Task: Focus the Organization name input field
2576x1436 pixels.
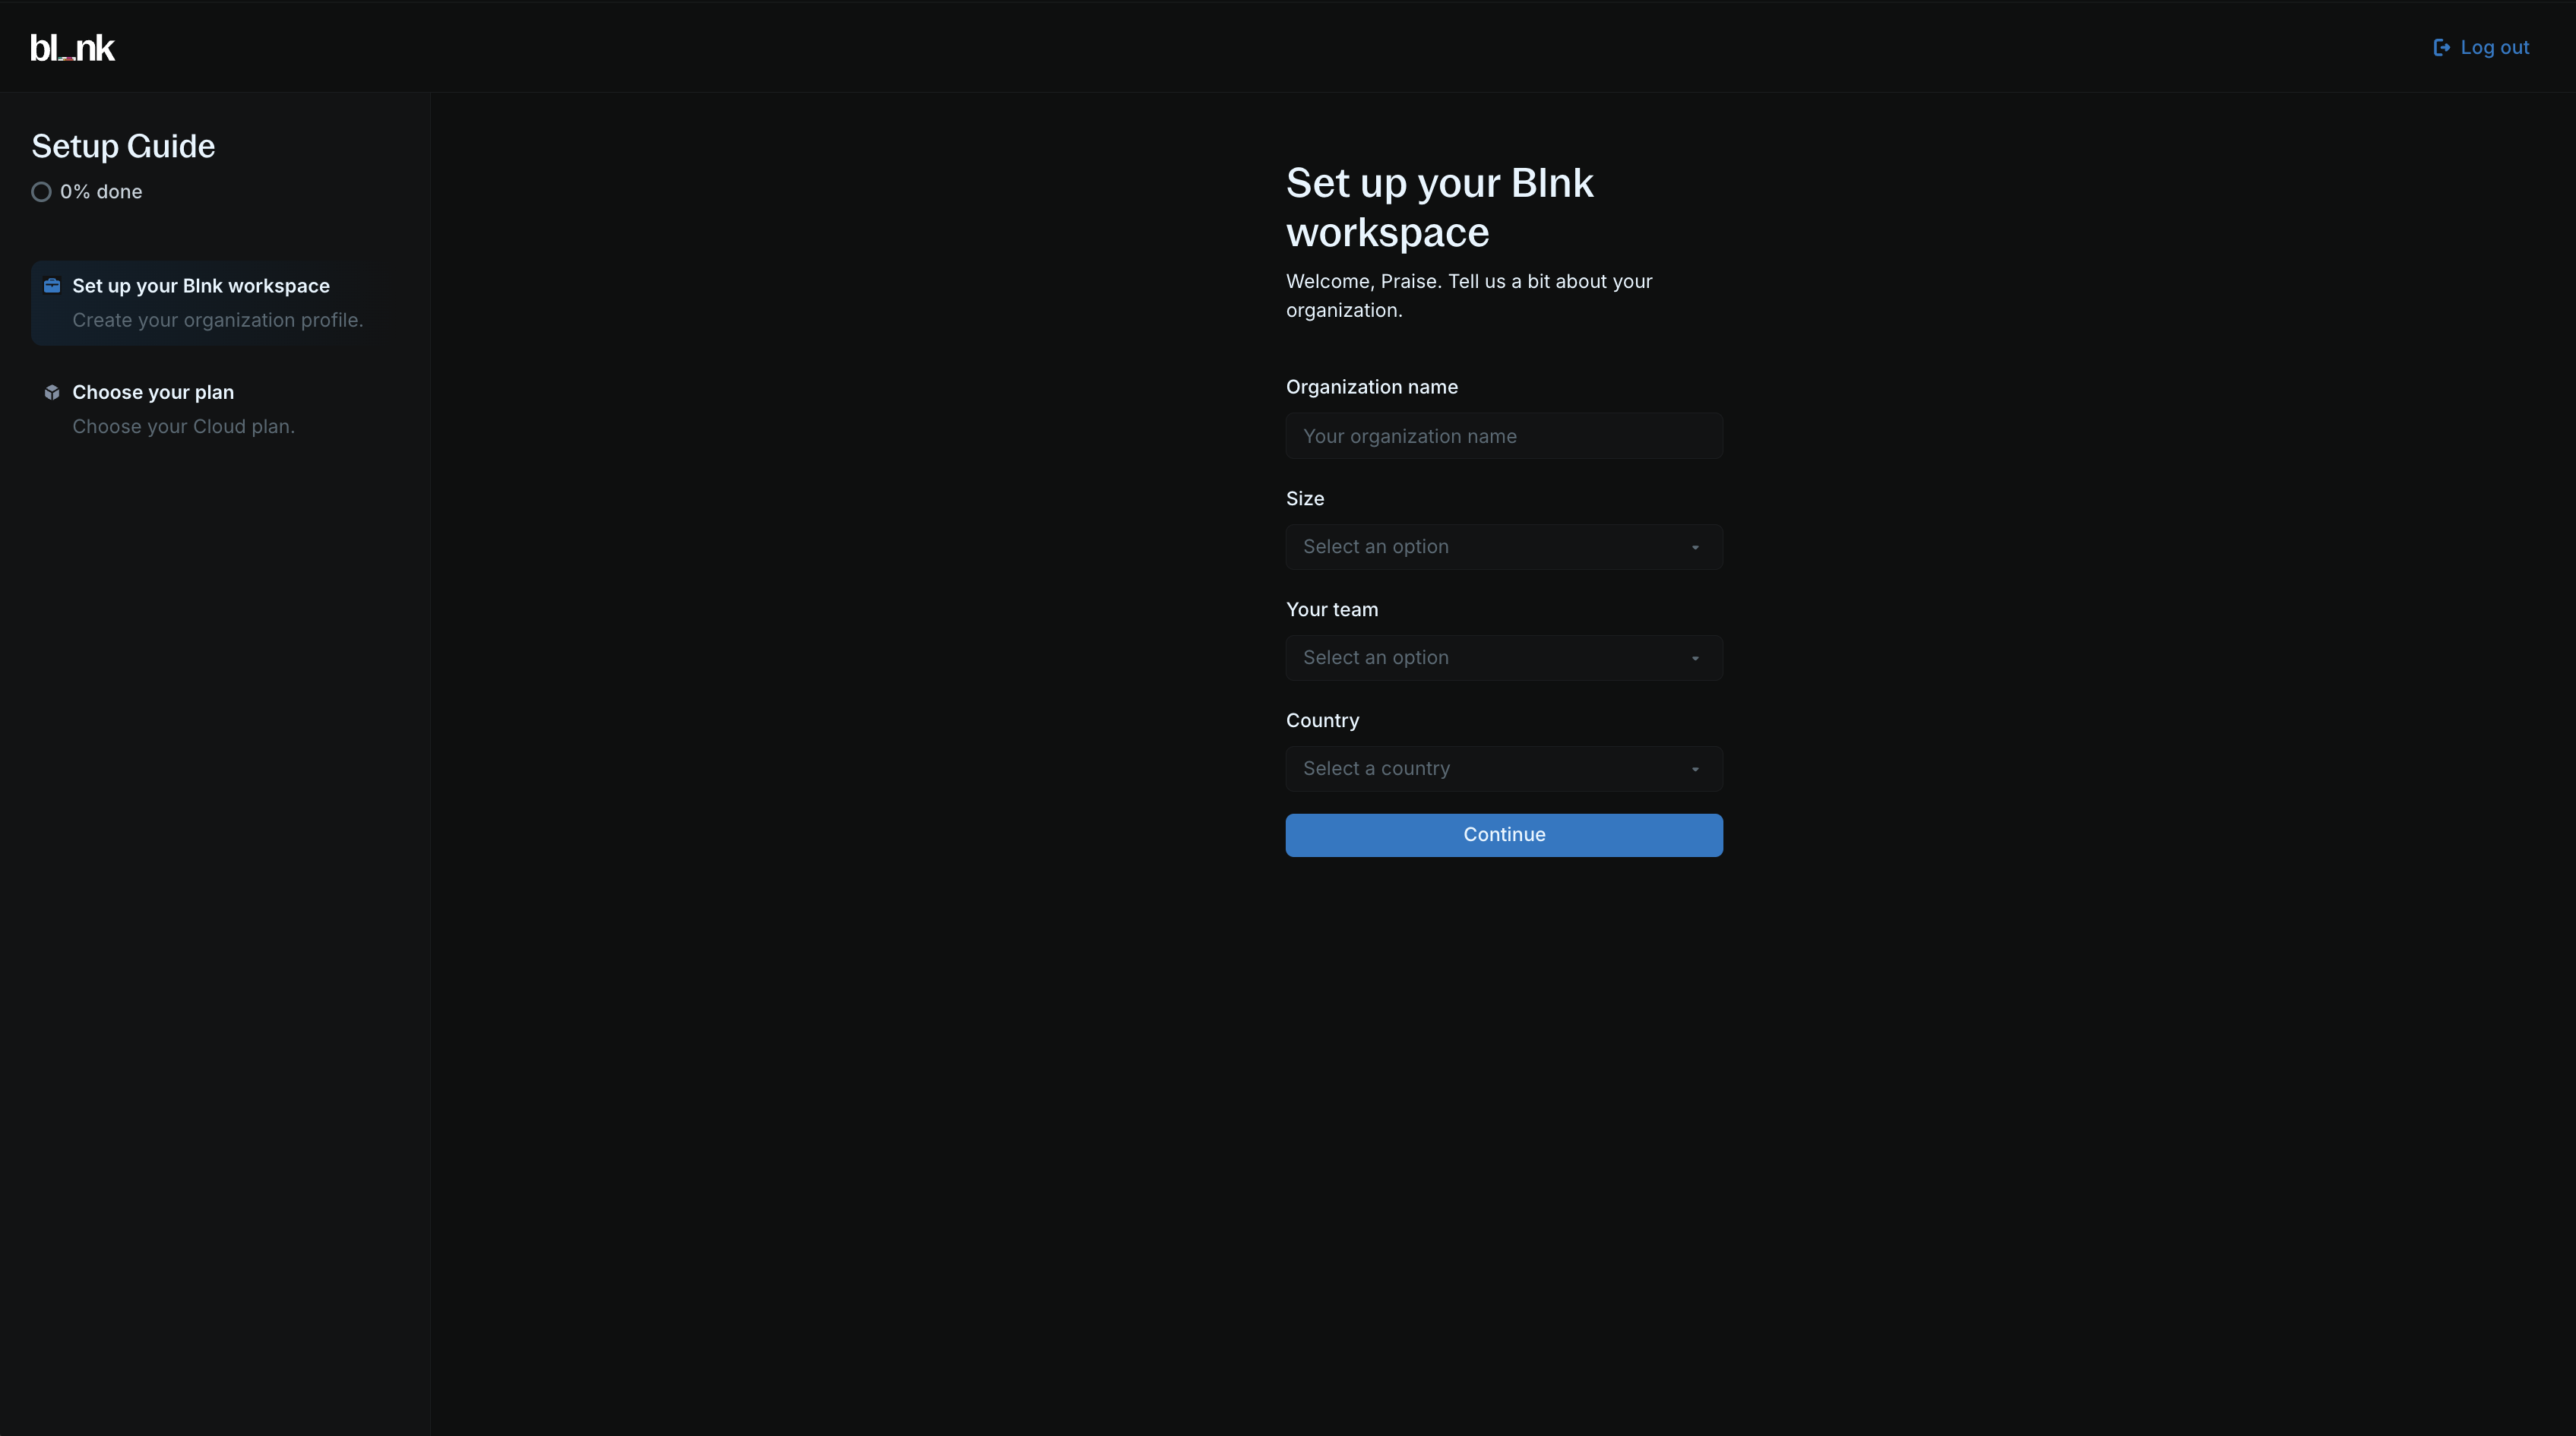Action: pos(1504,436)
